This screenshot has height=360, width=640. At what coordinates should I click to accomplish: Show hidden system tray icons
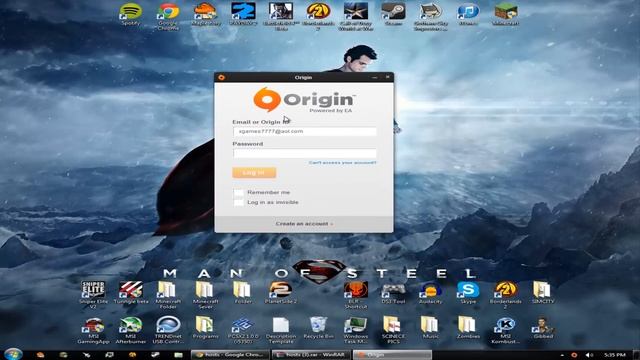tap(562, 355)
